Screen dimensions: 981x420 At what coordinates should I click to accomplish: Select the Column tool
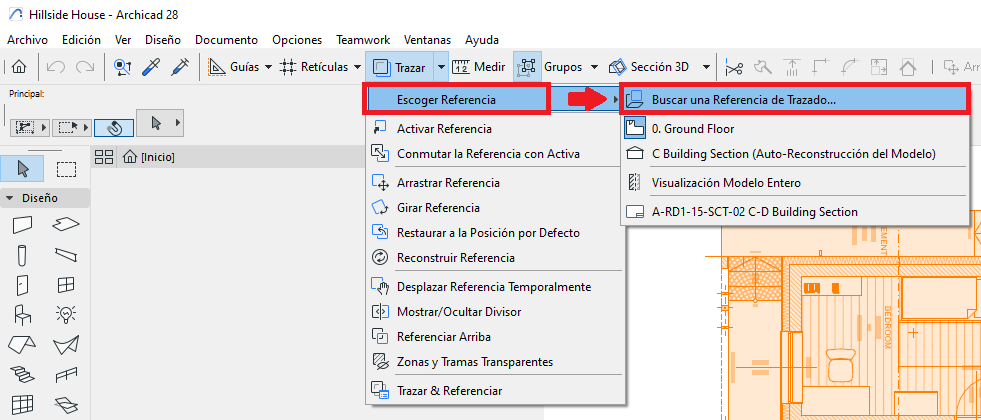click(23, 255)
